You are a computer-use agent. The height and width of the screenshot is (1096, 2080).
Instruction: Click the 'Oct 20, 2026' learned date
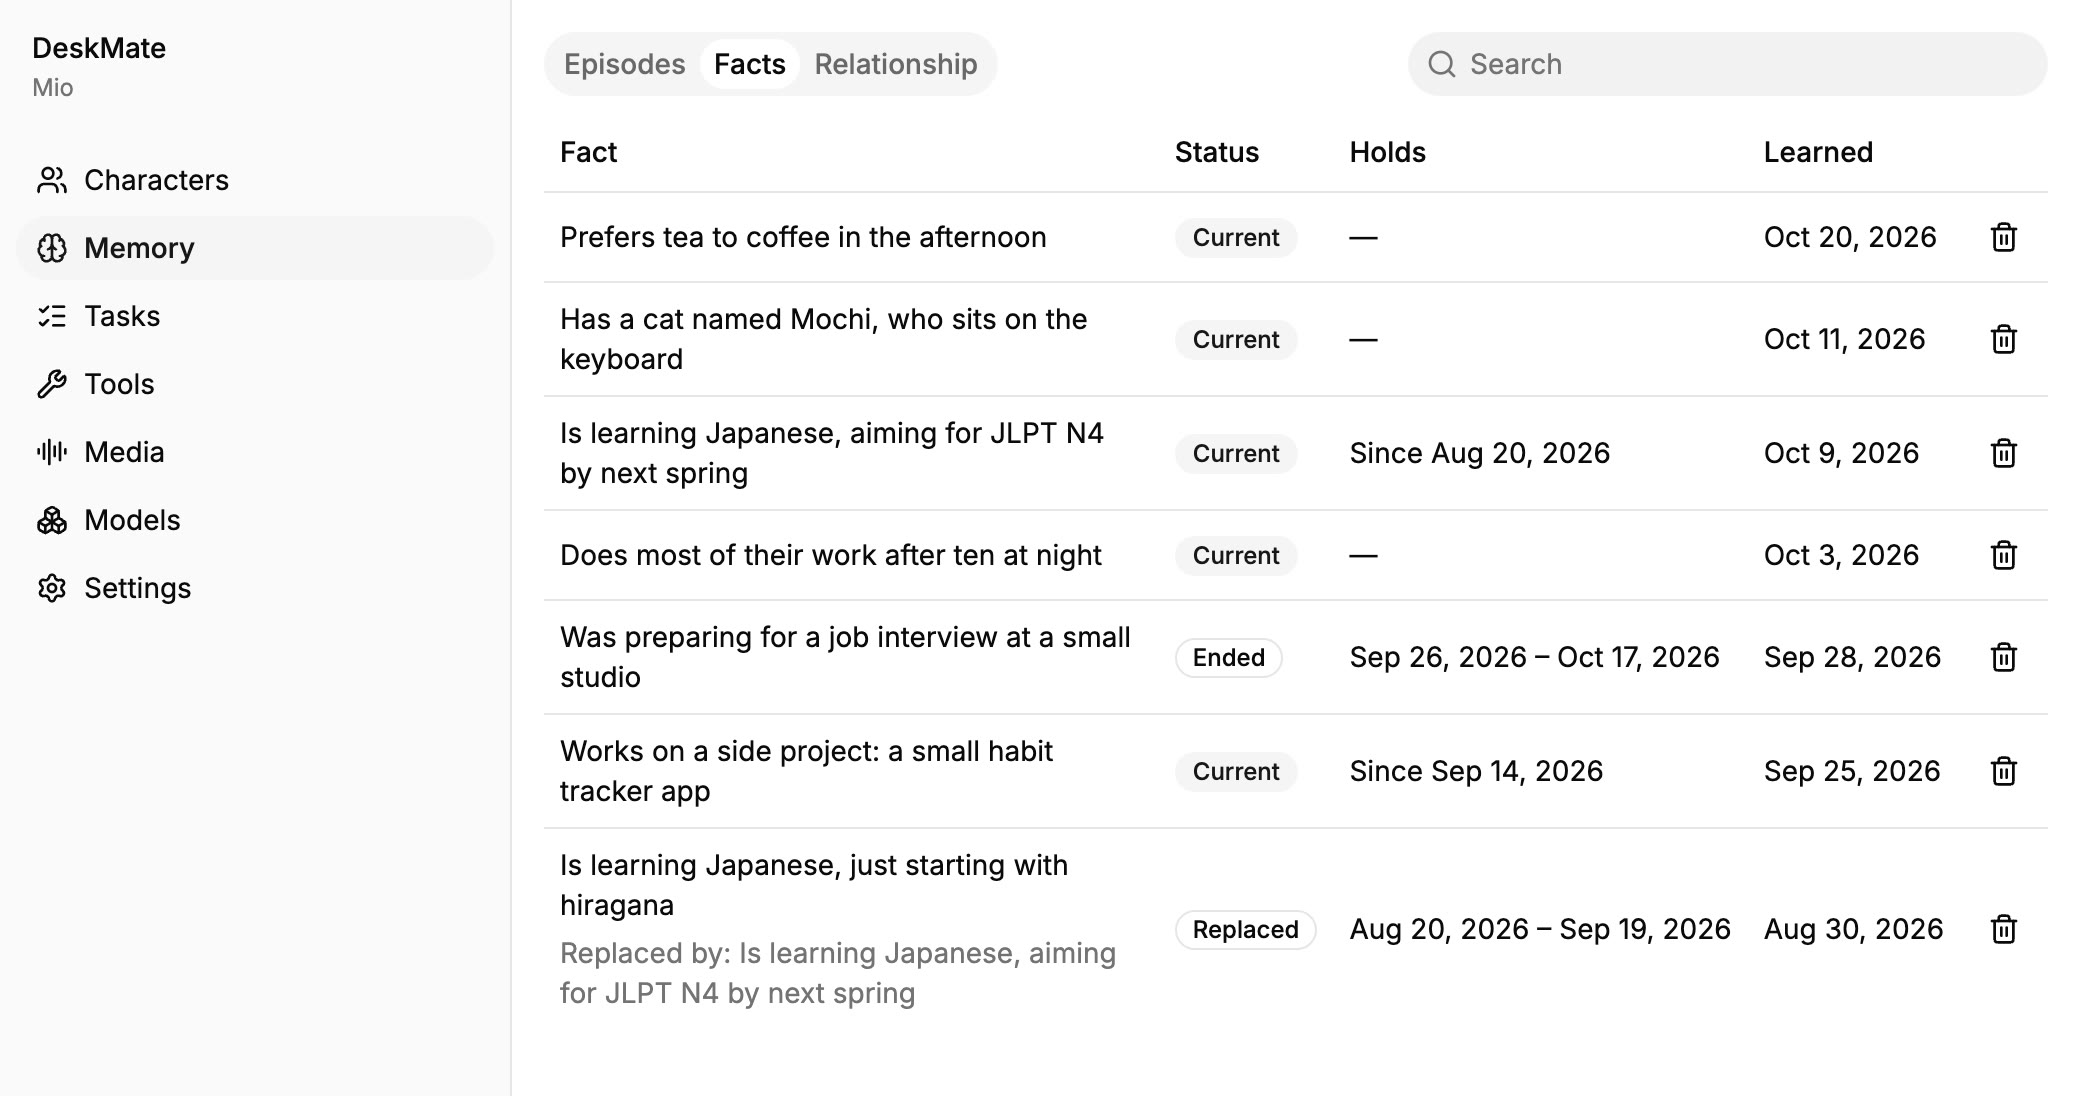click(1850, 237)
